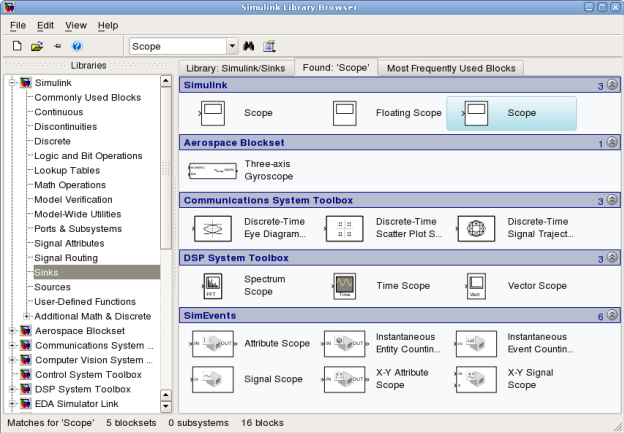The image size is (624, 433).
Task: Switch to Most Frequently Used Blocks tab
Action: 451,68
